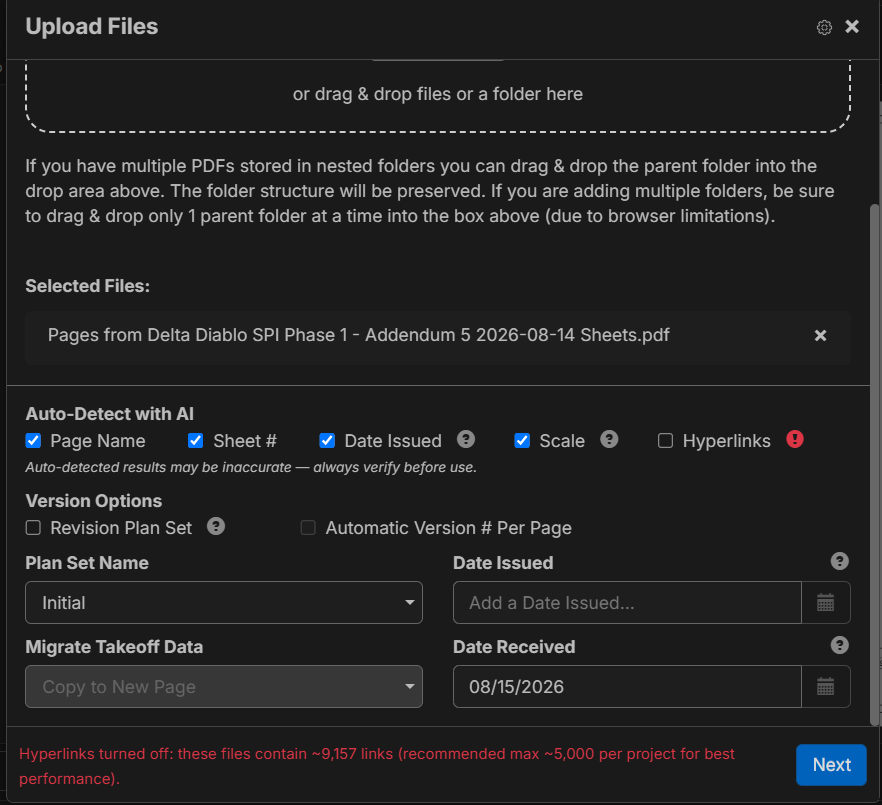Check Automatic Version # Per Page
This screenshot has width=882, height=805.
tap(308, 528)
